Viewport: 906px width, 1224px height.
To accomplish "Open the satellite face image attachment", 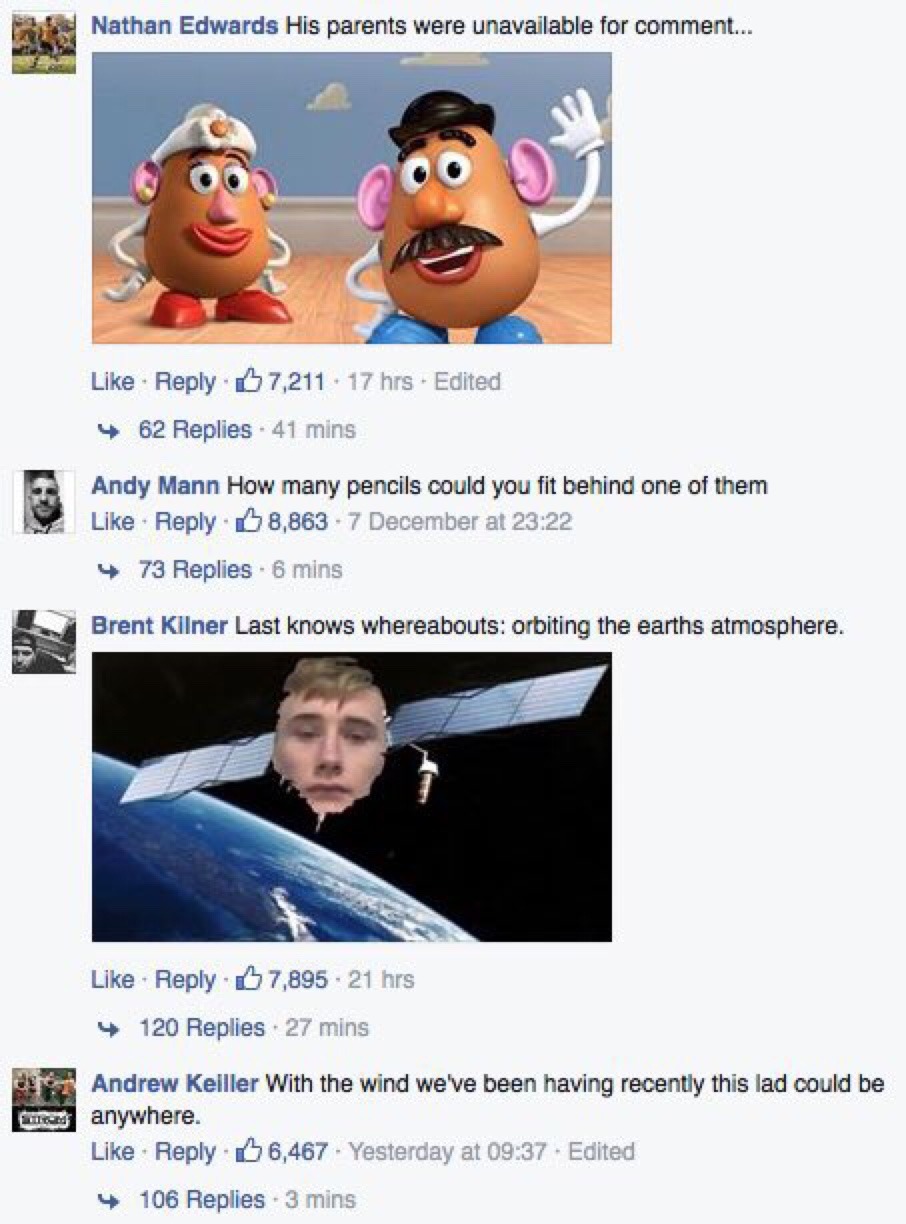I will pyautogui.click(x=351, y=797).
